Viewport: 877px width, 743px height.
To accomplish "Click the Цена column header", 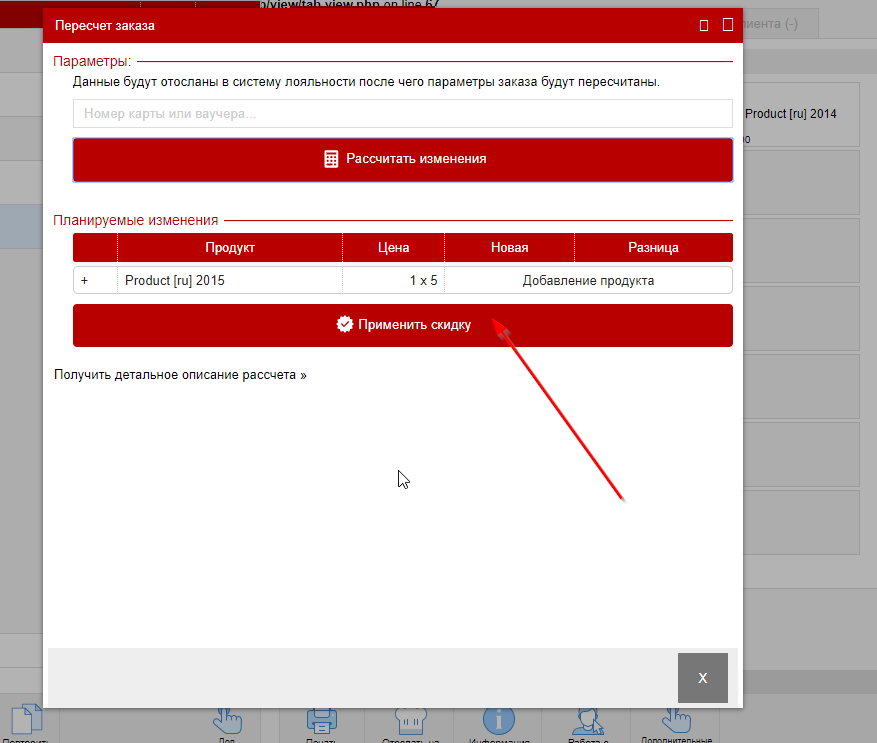I will point(393,248).
